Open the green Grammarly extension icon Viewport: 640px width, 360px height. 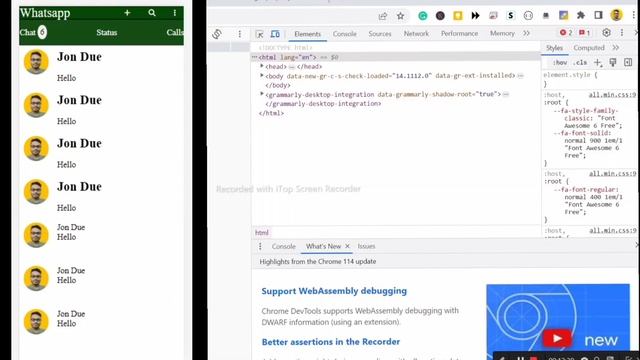point(423,16)
